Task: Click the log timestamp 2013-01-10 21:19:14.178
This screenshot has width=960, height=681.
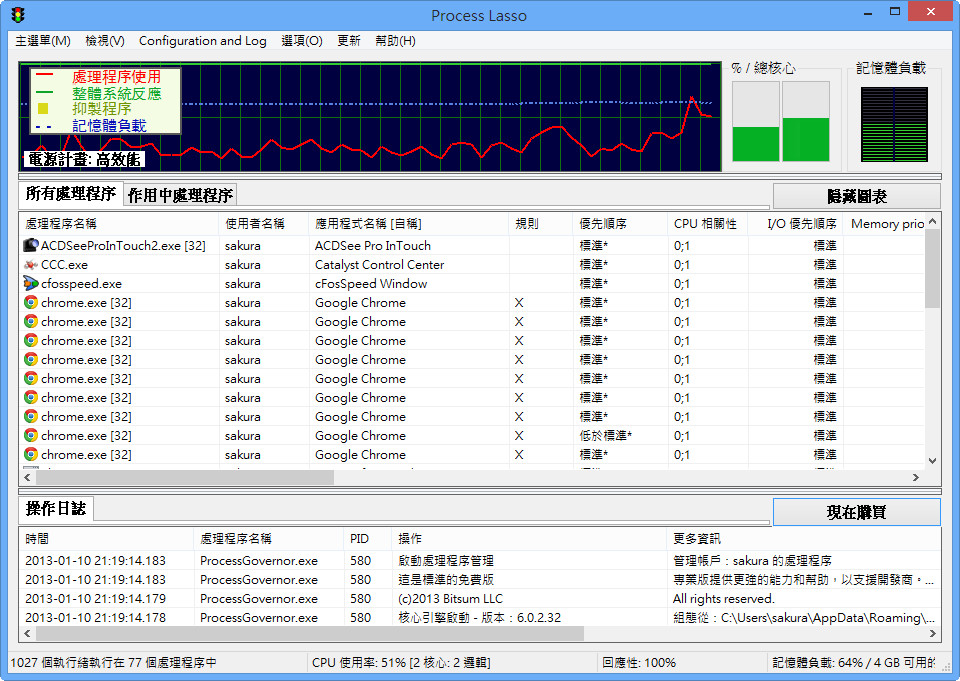Action: pyautogui.click(x=96, y=617)
